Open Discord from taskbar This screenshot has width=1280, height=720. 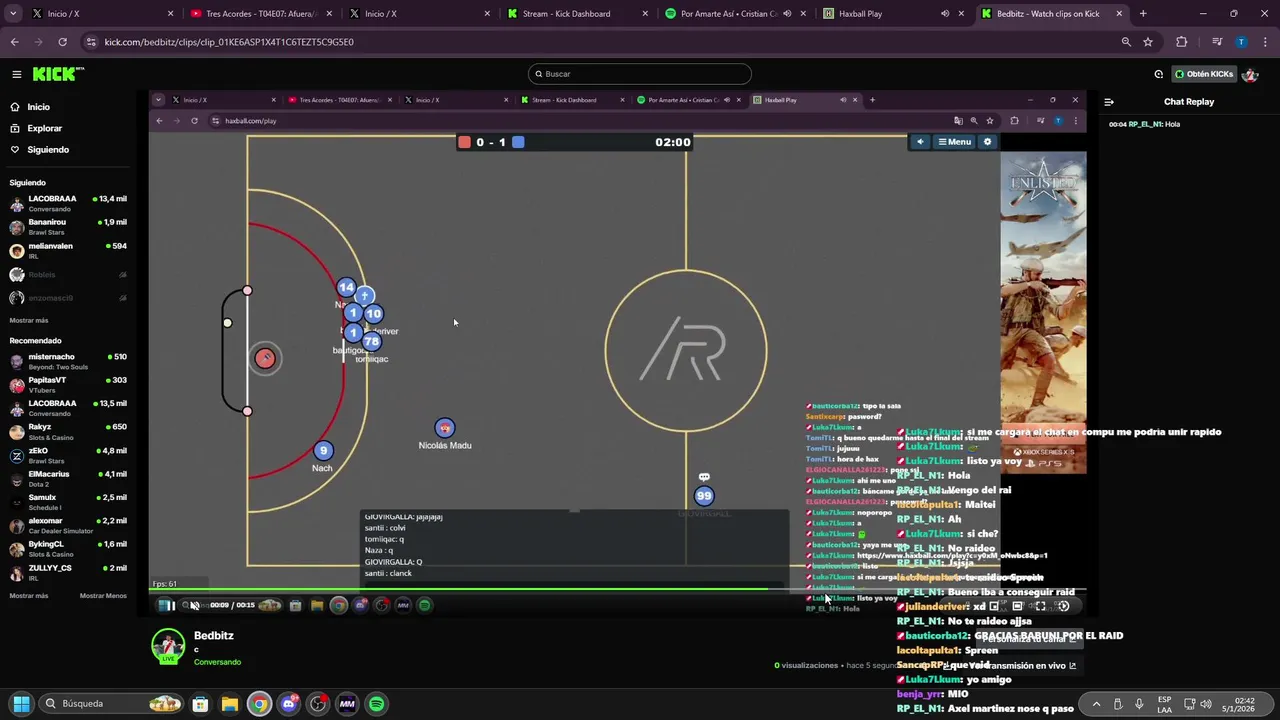[x=288, y=704]
